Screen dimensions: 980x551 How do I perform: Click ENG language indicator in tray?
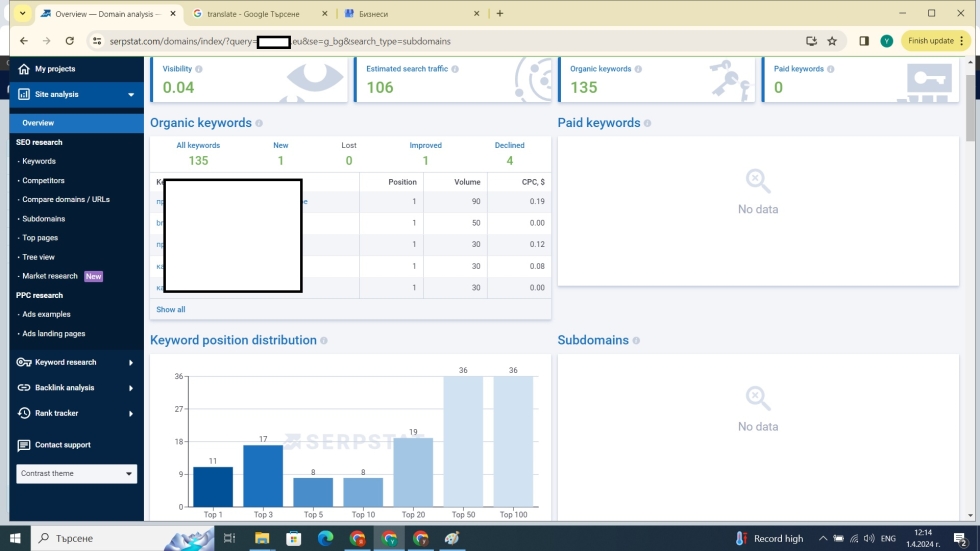888,539
